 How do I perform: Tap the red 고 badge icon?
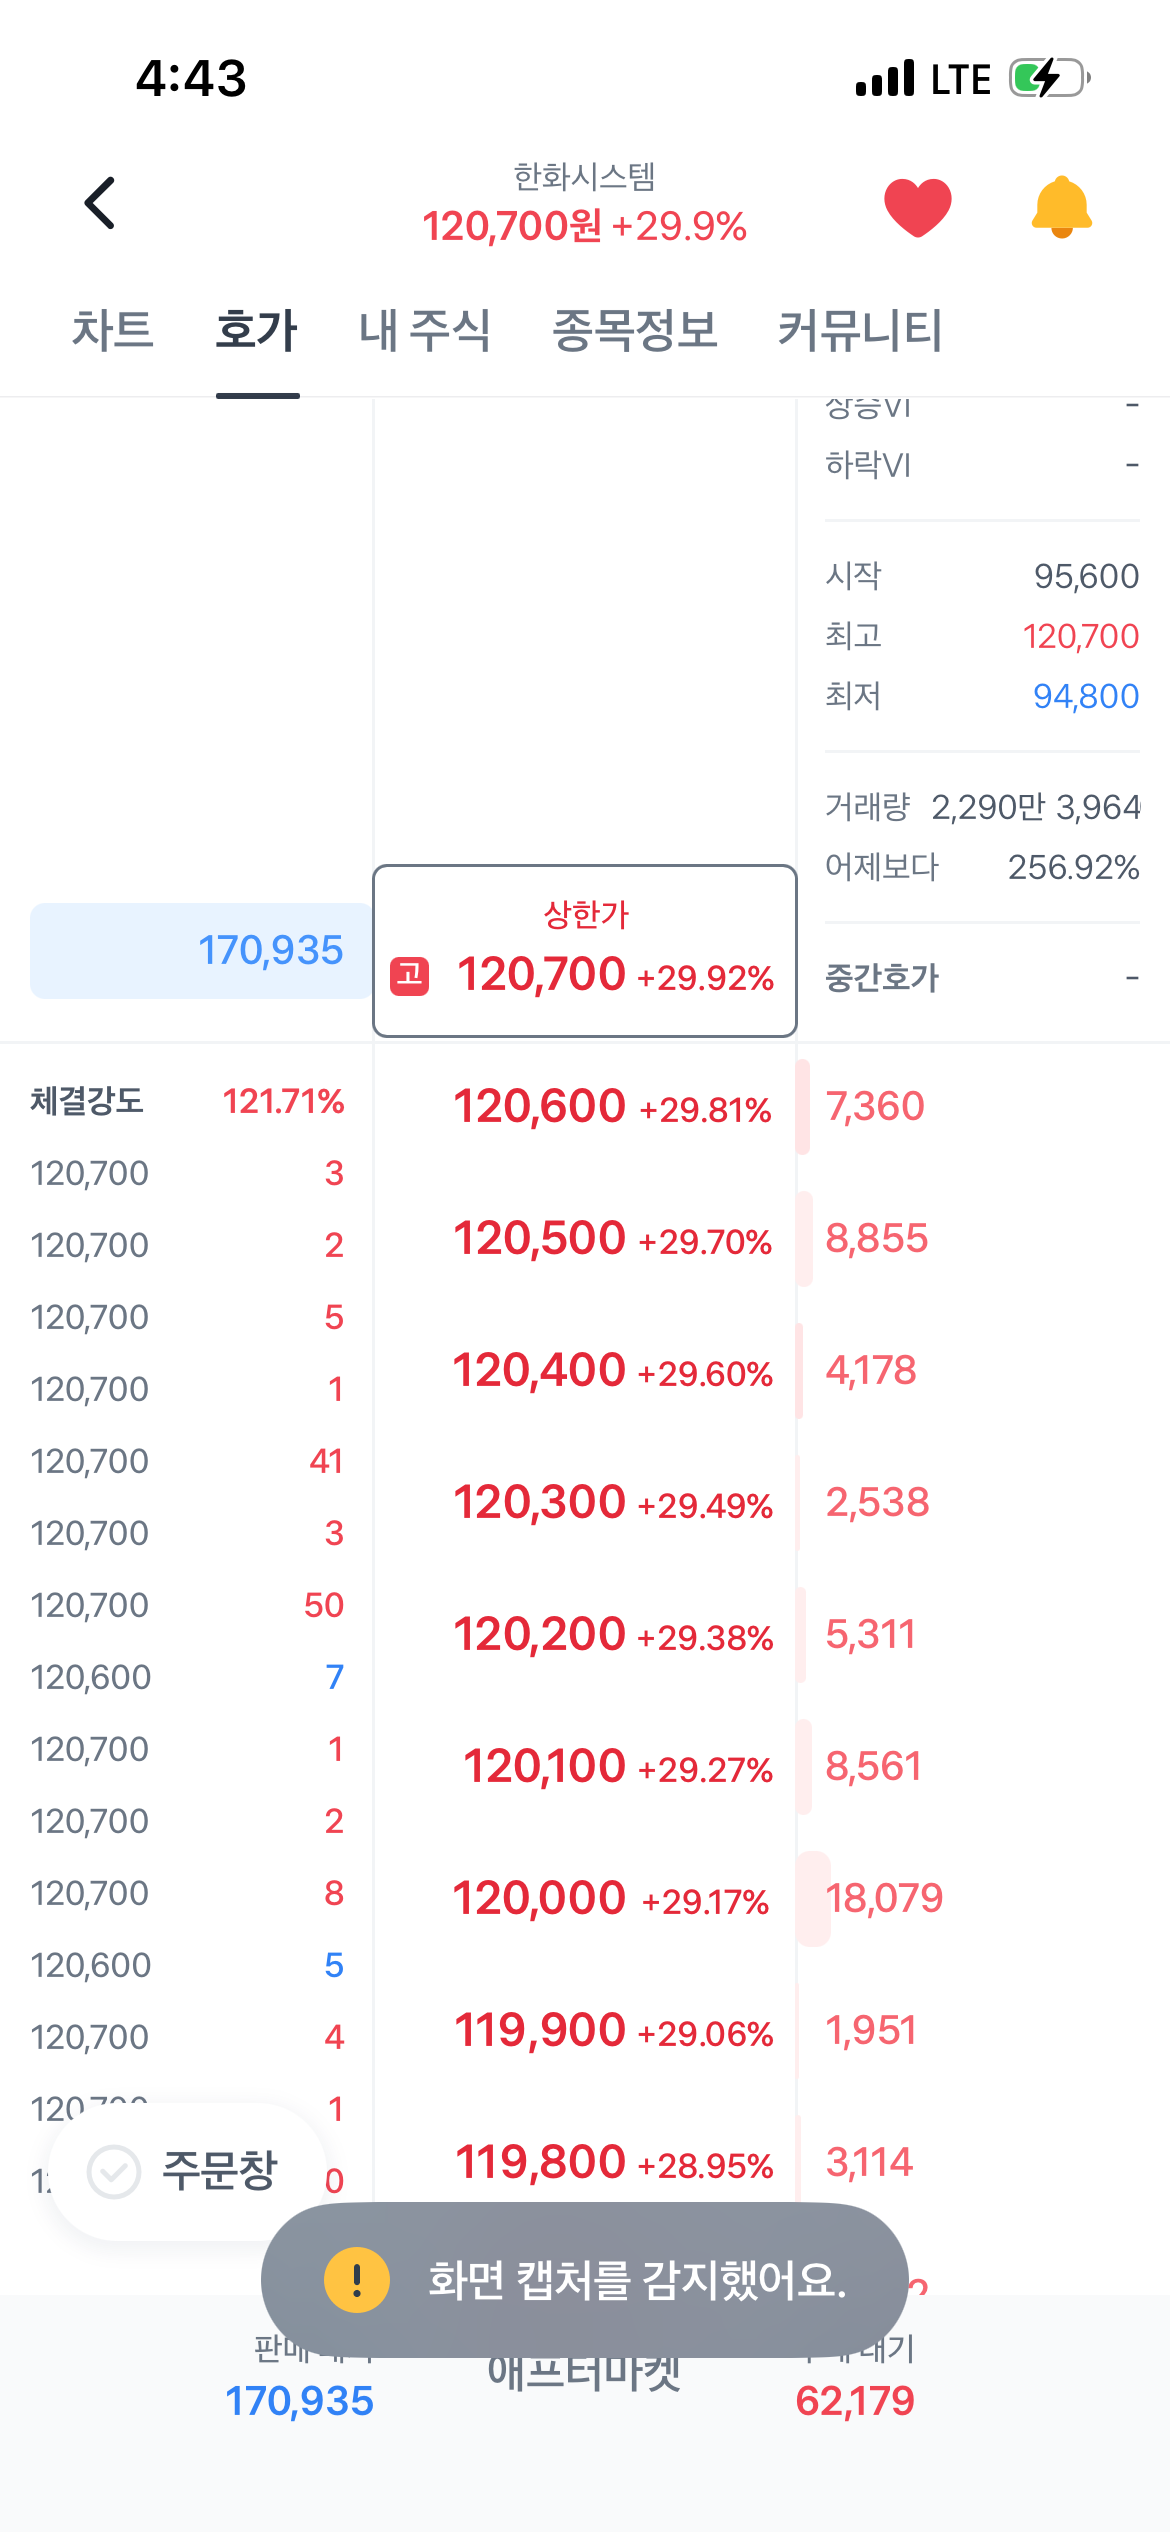coord(410,976)
